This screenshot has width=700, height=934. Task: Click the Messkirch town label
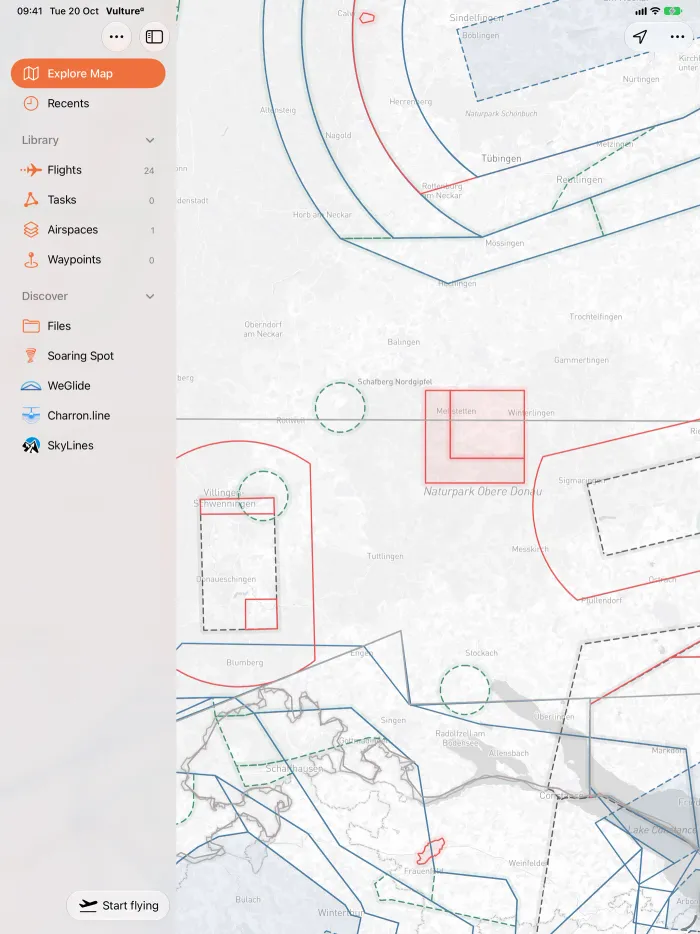(530, 549)
